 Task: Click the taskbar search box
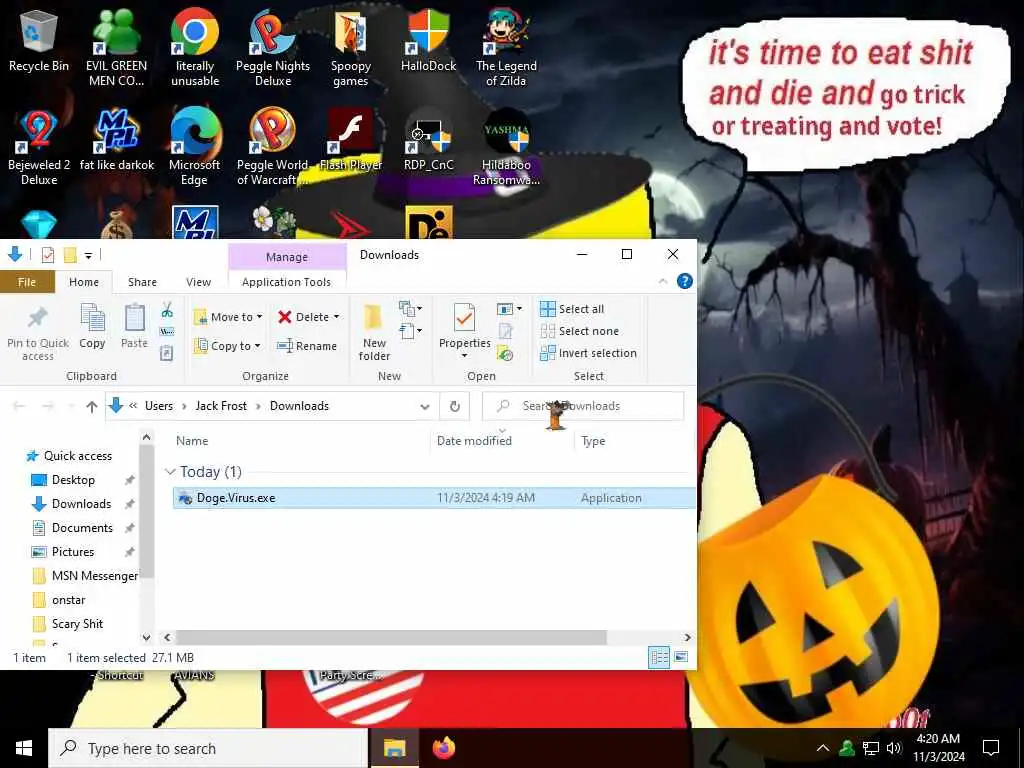[208, 748]
